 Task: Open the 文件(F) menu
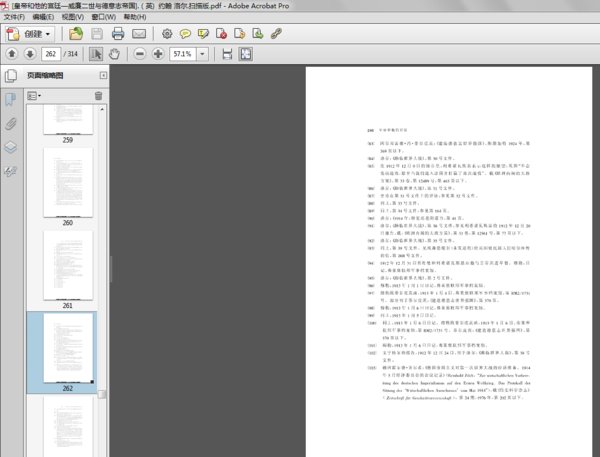click(x=14, y=17)
